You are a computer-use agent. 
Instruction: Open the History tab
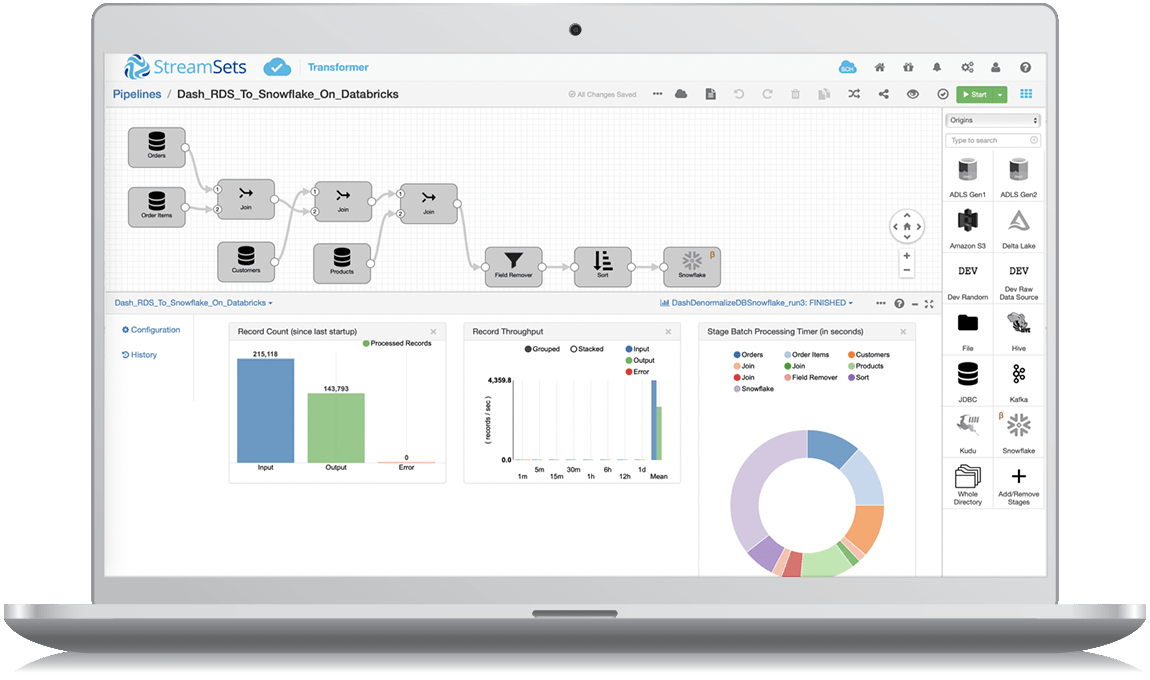(139, 355)
